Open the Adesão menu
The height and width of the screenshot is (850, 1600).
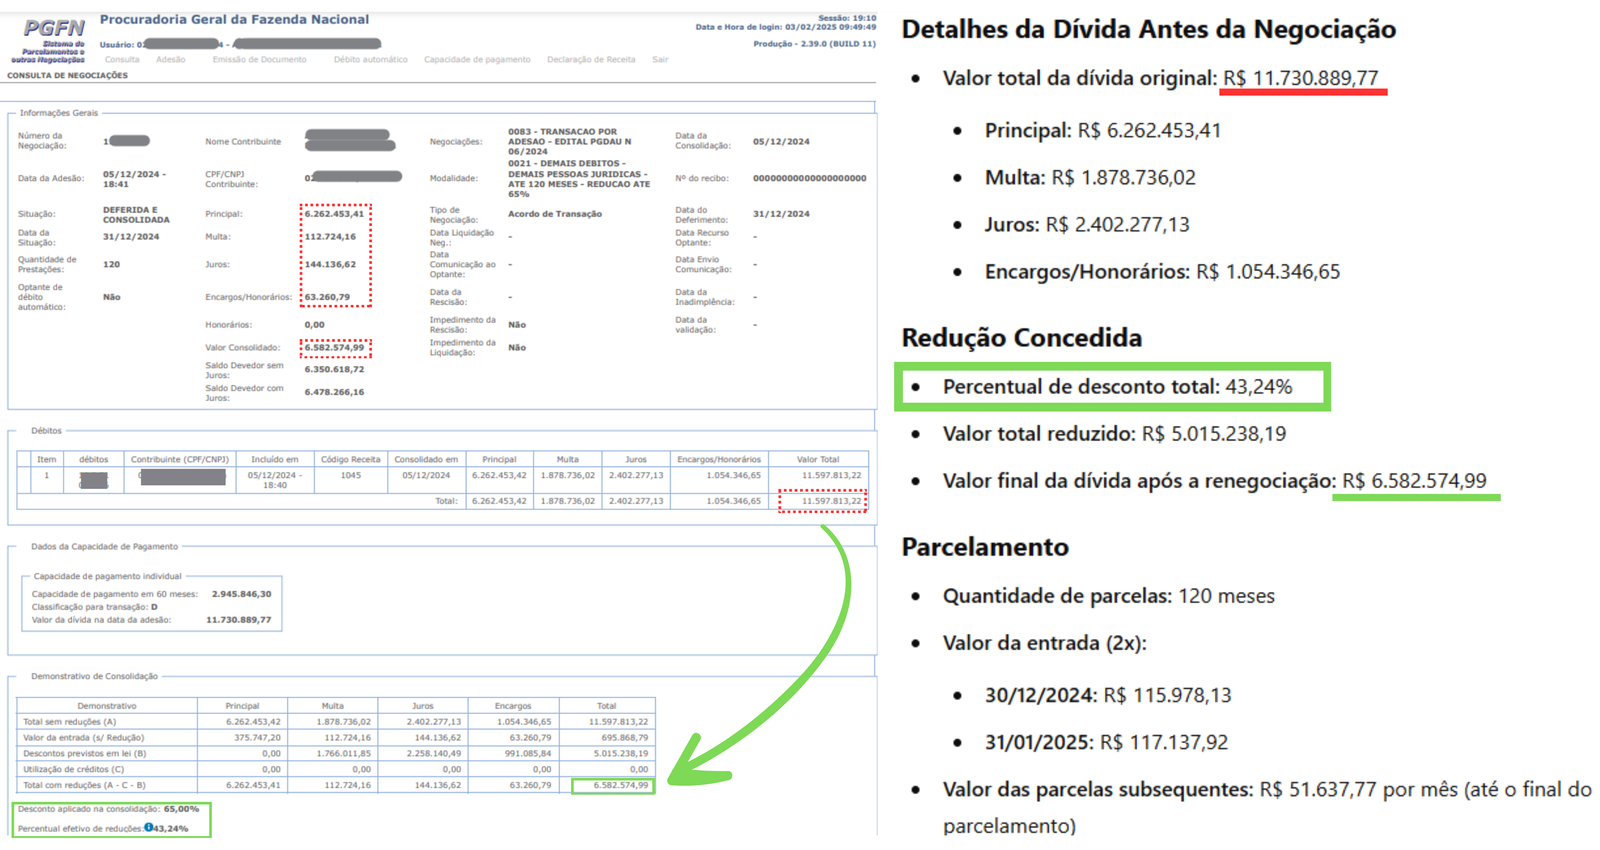point(171,60)
